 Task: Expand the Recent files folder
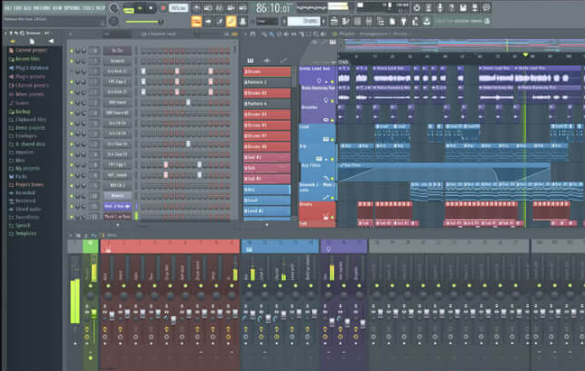click(25, 59)
